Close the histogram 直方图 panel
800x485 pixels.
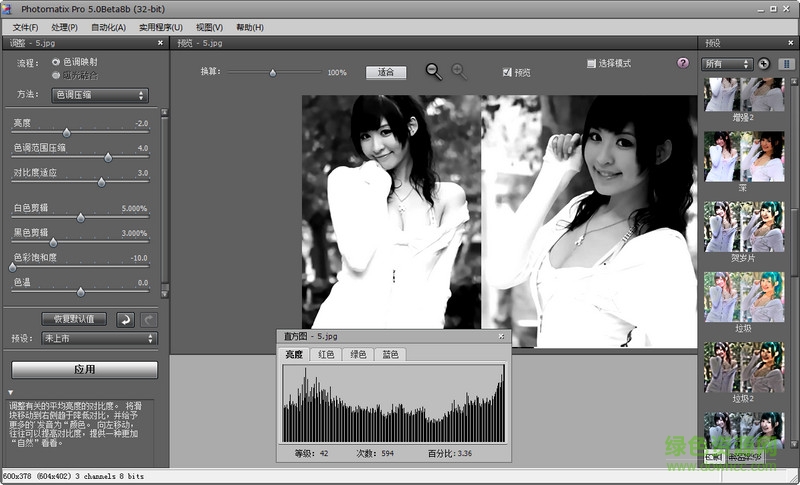[502, 335]
